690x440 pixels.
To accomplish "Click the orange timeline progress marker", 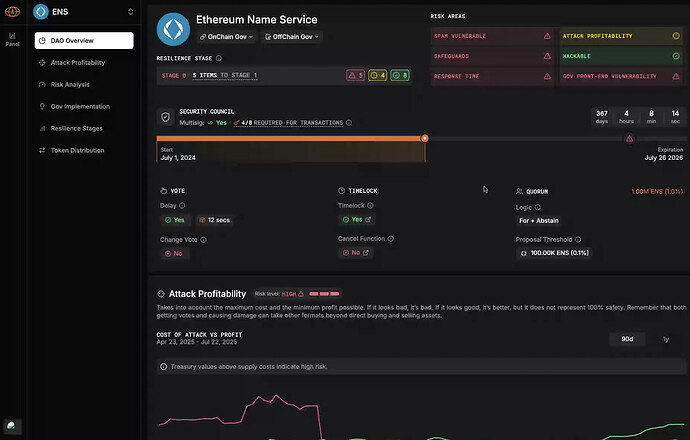I will click(425, 138).
